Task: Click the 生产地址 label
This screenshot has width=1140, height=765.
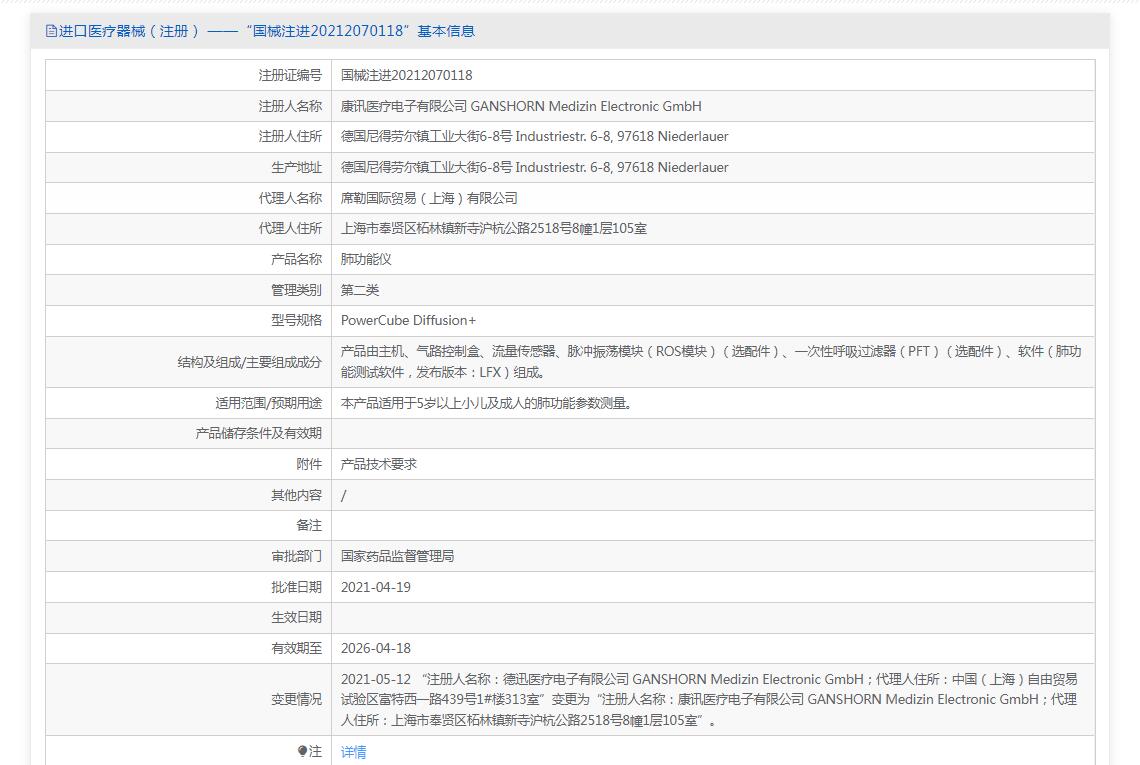Action: pos(297,167)
